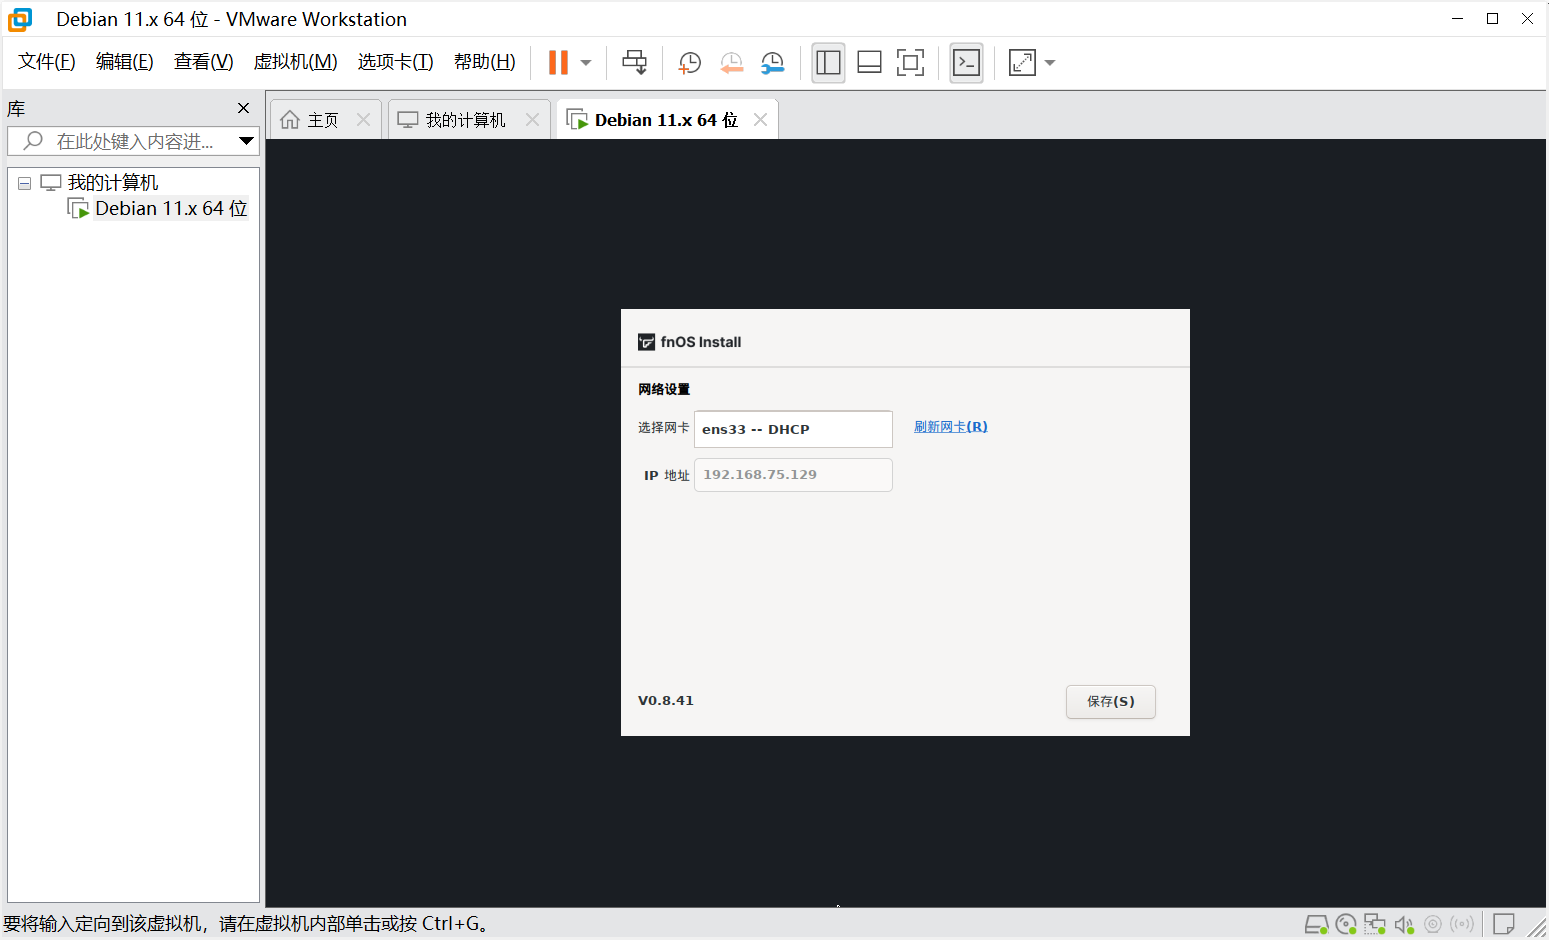Open the 编辑(E) menu

pos(125,62)
